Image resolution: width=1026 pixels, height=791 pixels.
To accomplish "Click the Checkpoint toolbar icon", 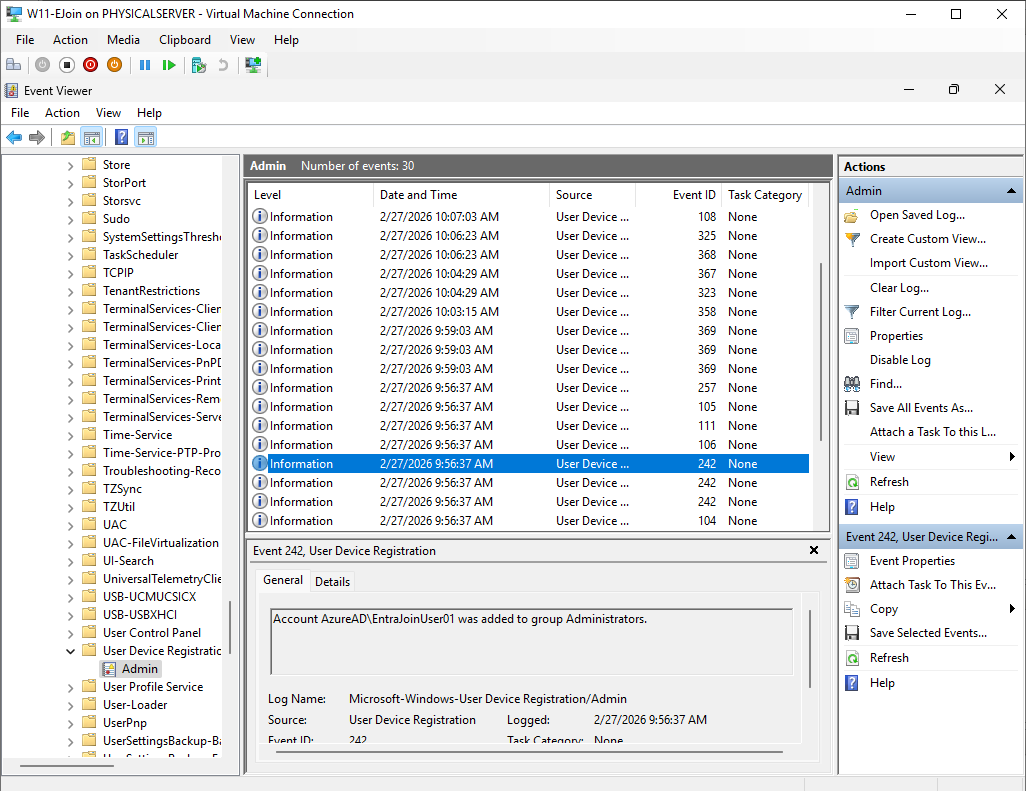I will coord(199,65).
